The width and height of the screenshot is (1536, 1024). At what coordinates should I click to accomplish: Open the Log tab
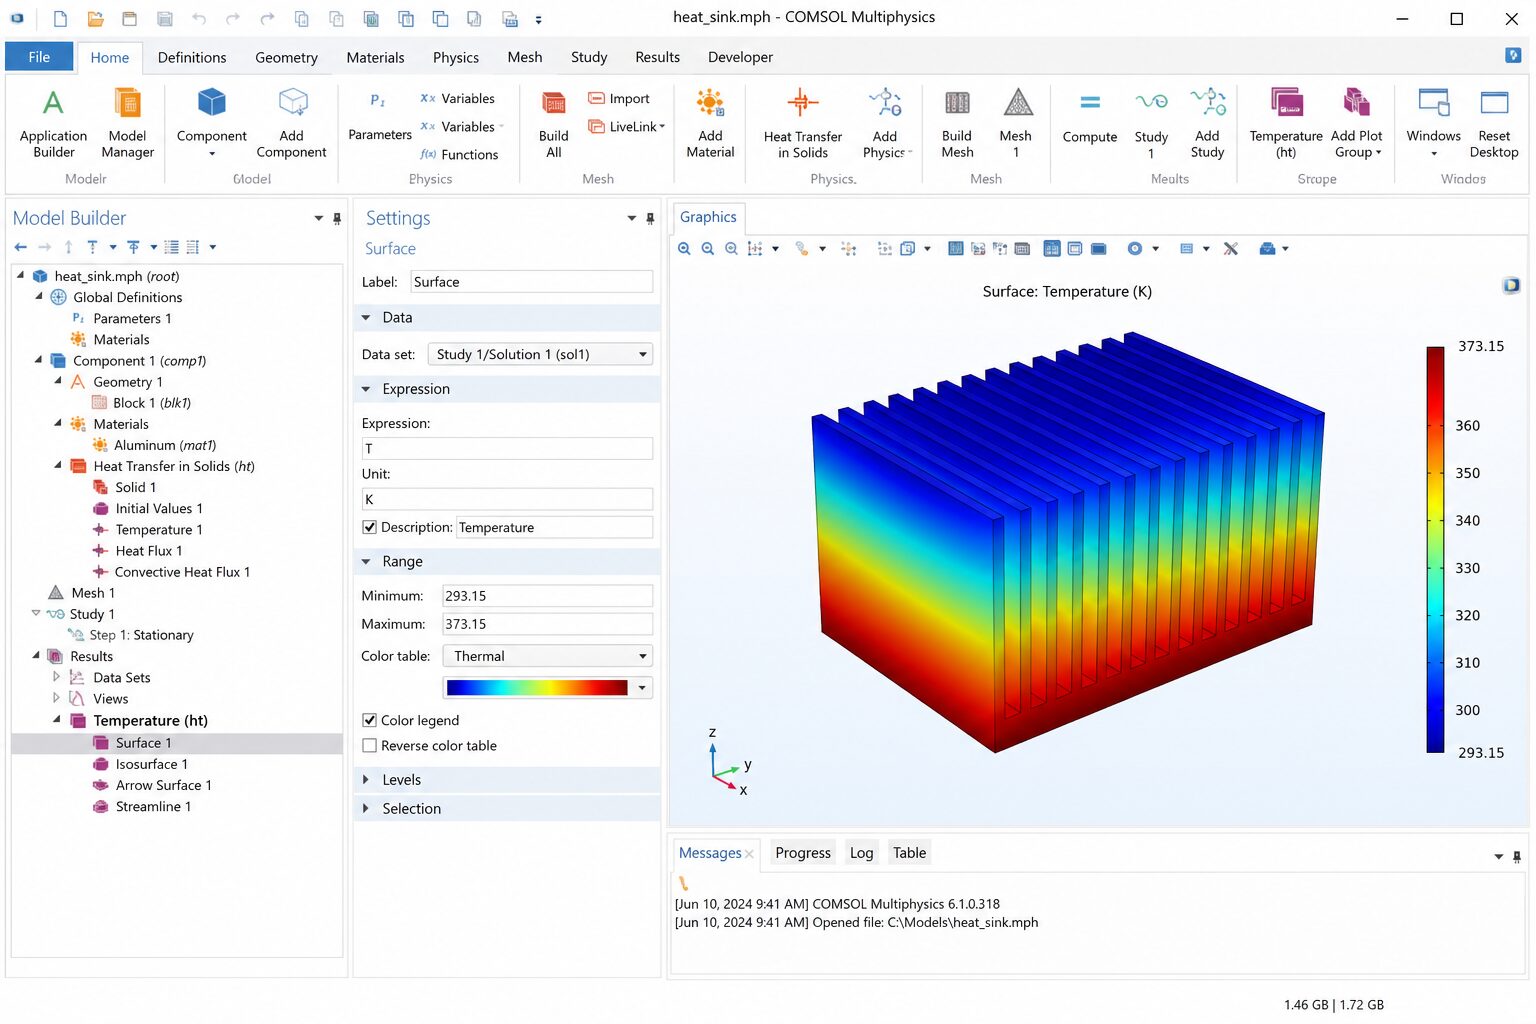(861, 853)
